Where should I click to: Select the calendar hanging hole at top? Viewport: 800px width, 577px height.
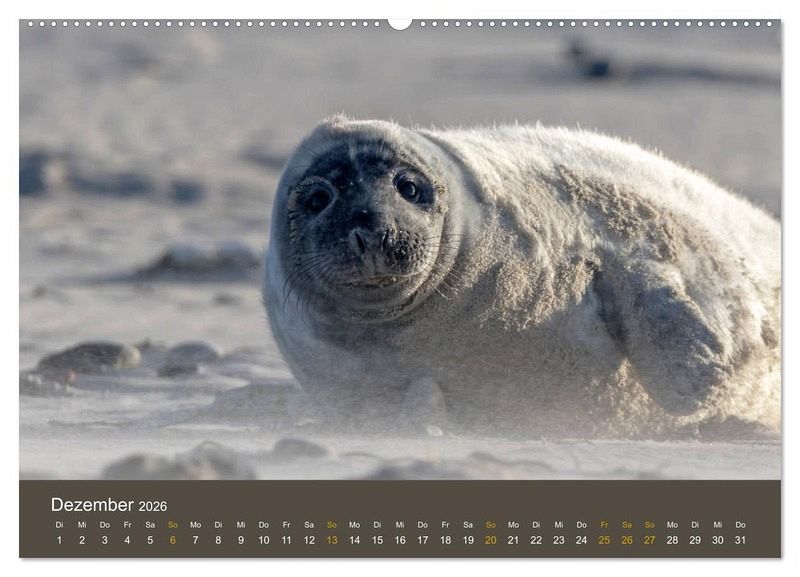(400, 22)
